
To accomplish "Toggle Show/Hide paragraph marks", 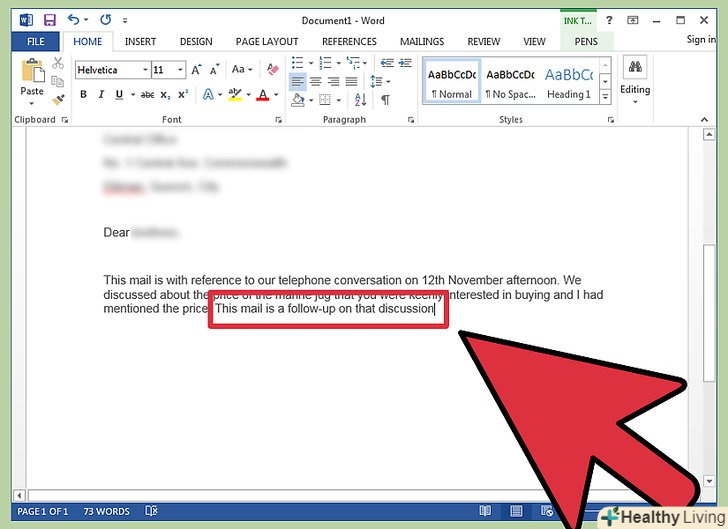I will (x=385, y=99).
